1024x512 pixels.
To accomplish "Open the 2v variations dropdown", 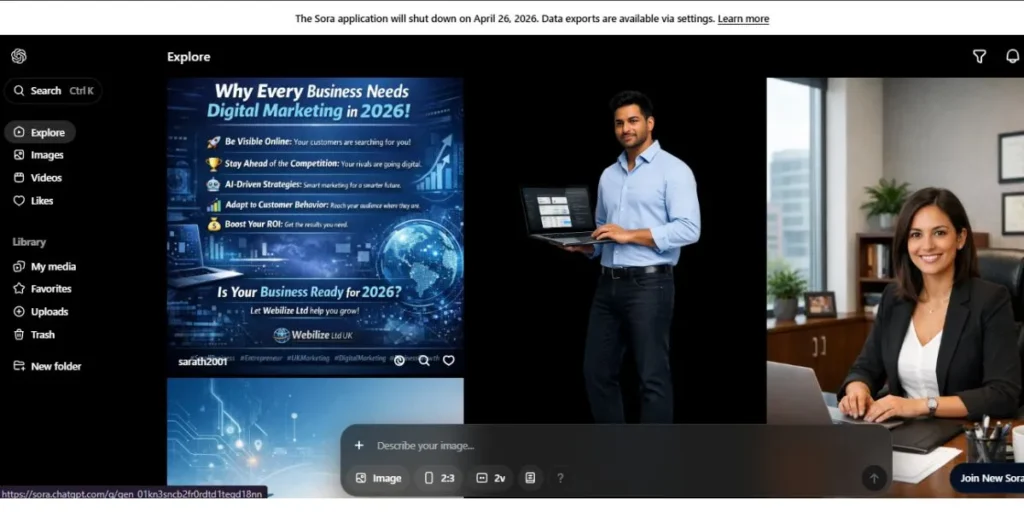I will [x=490, y=478].
